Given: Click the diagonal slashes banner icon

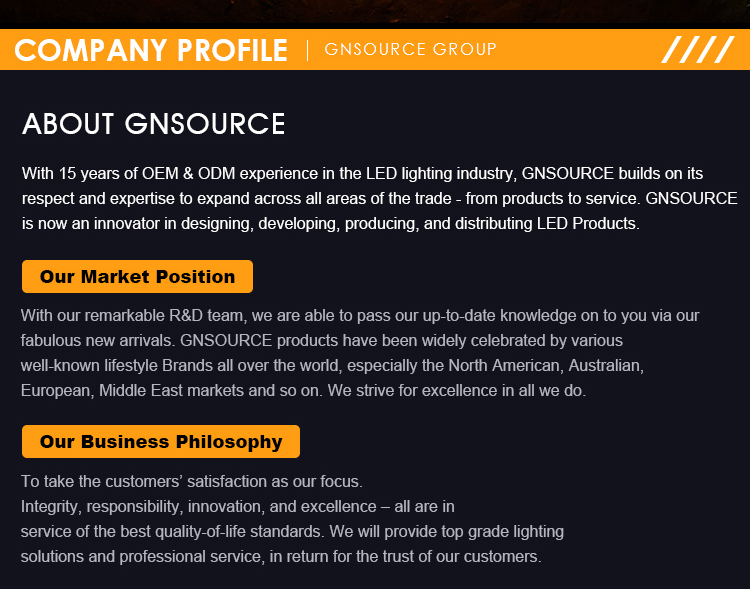Looking at the screenshot, I should (x=697, y=49).
